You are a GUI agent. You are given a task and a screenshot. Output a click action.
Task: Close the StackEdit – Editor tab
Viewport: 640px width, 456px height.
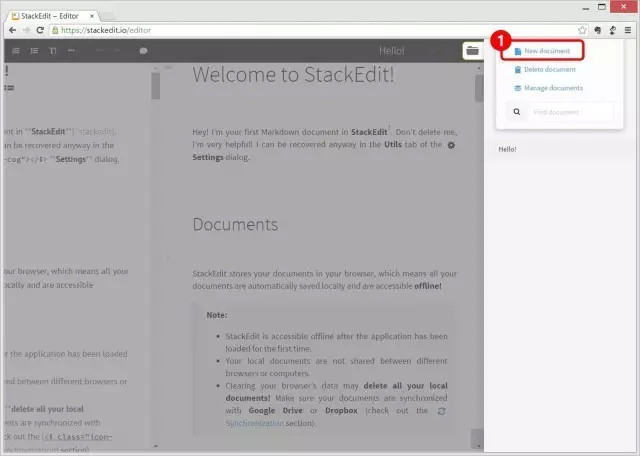92,16
